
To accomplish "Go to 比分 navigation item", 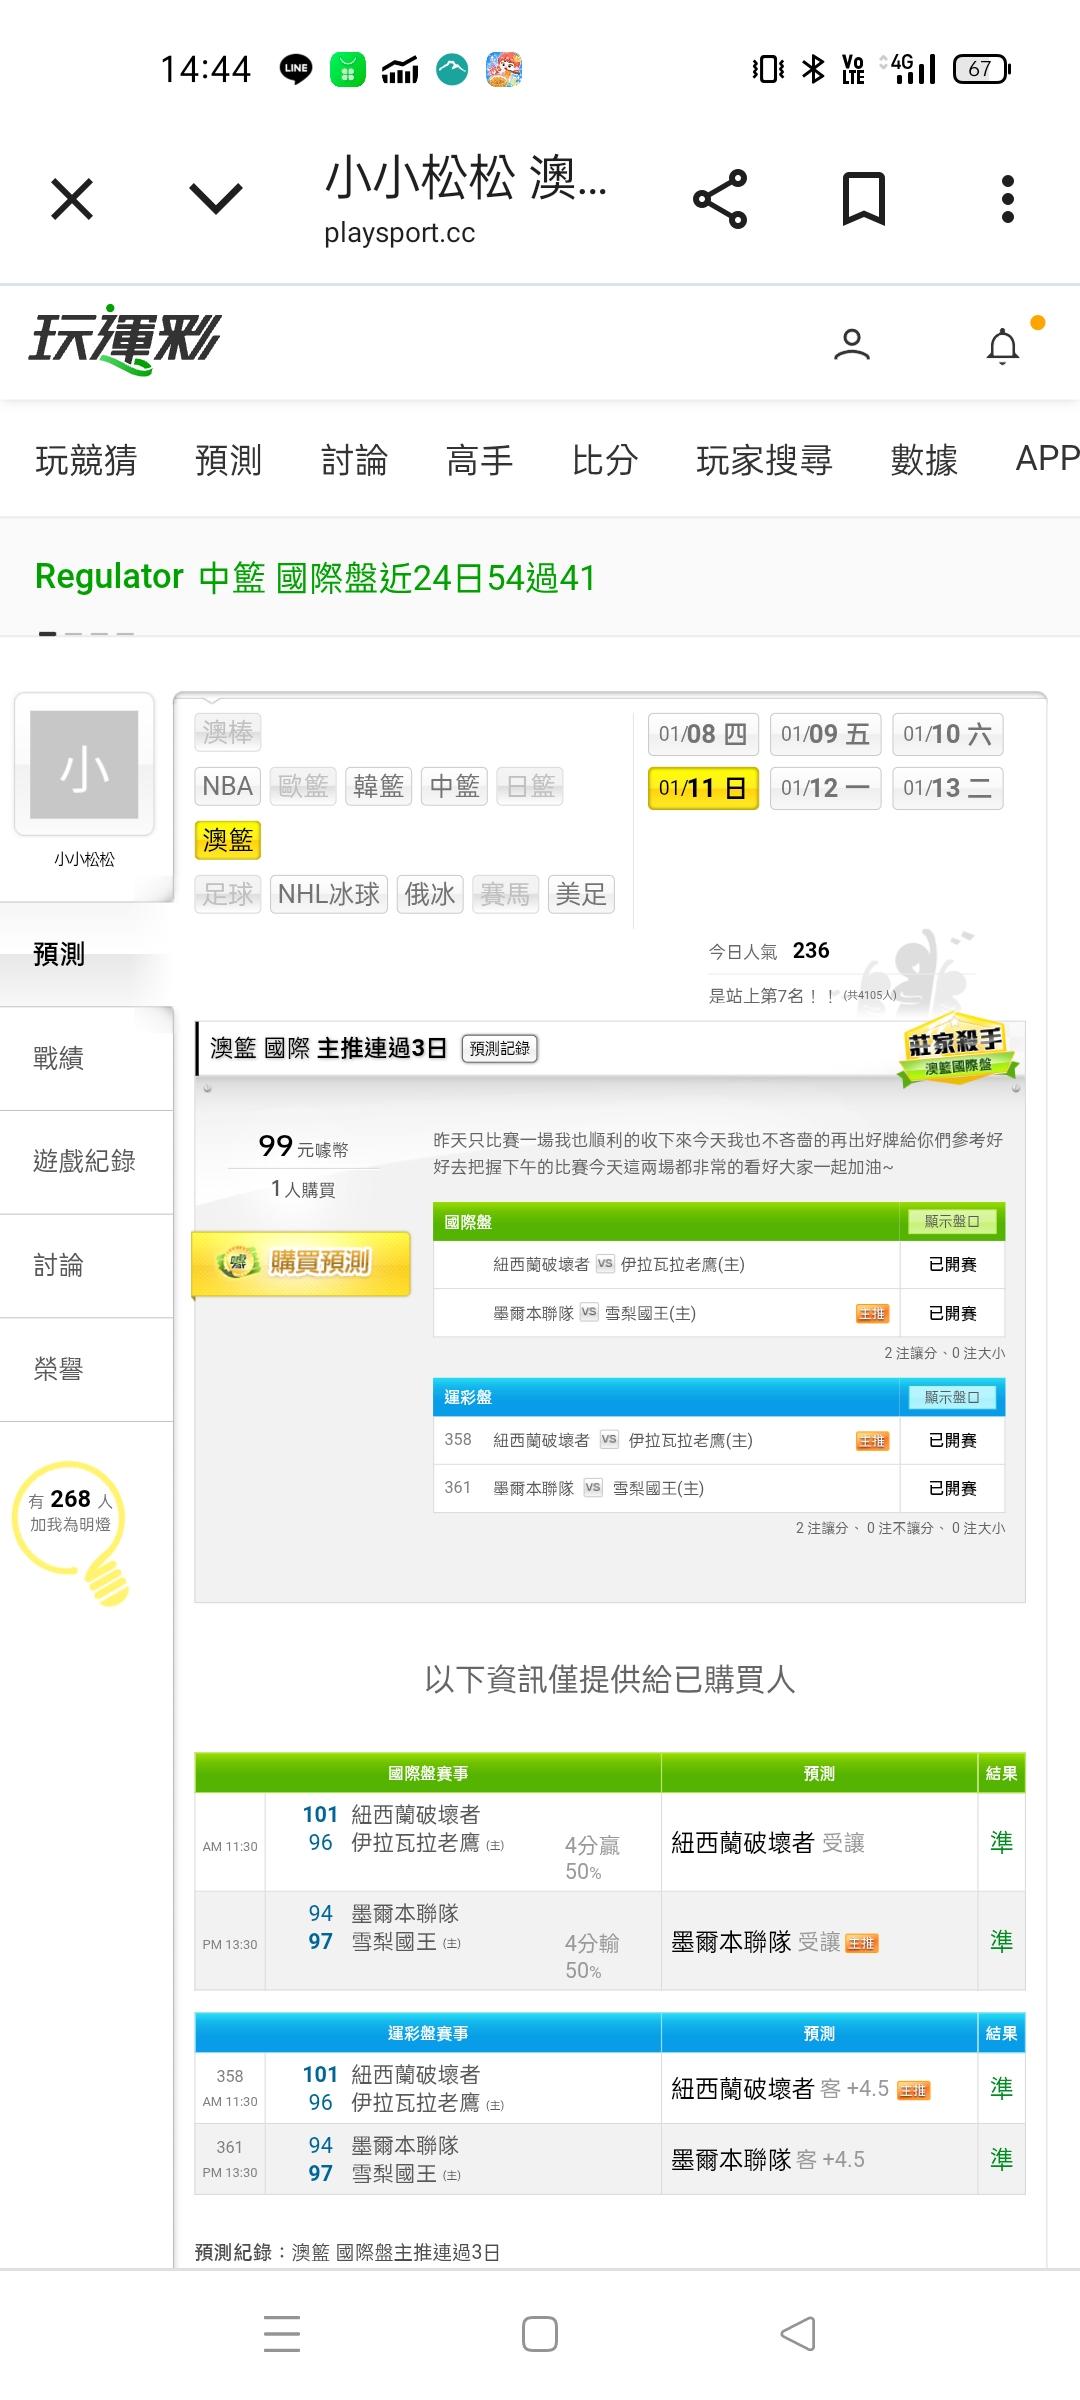I will (x=605, y=460).
